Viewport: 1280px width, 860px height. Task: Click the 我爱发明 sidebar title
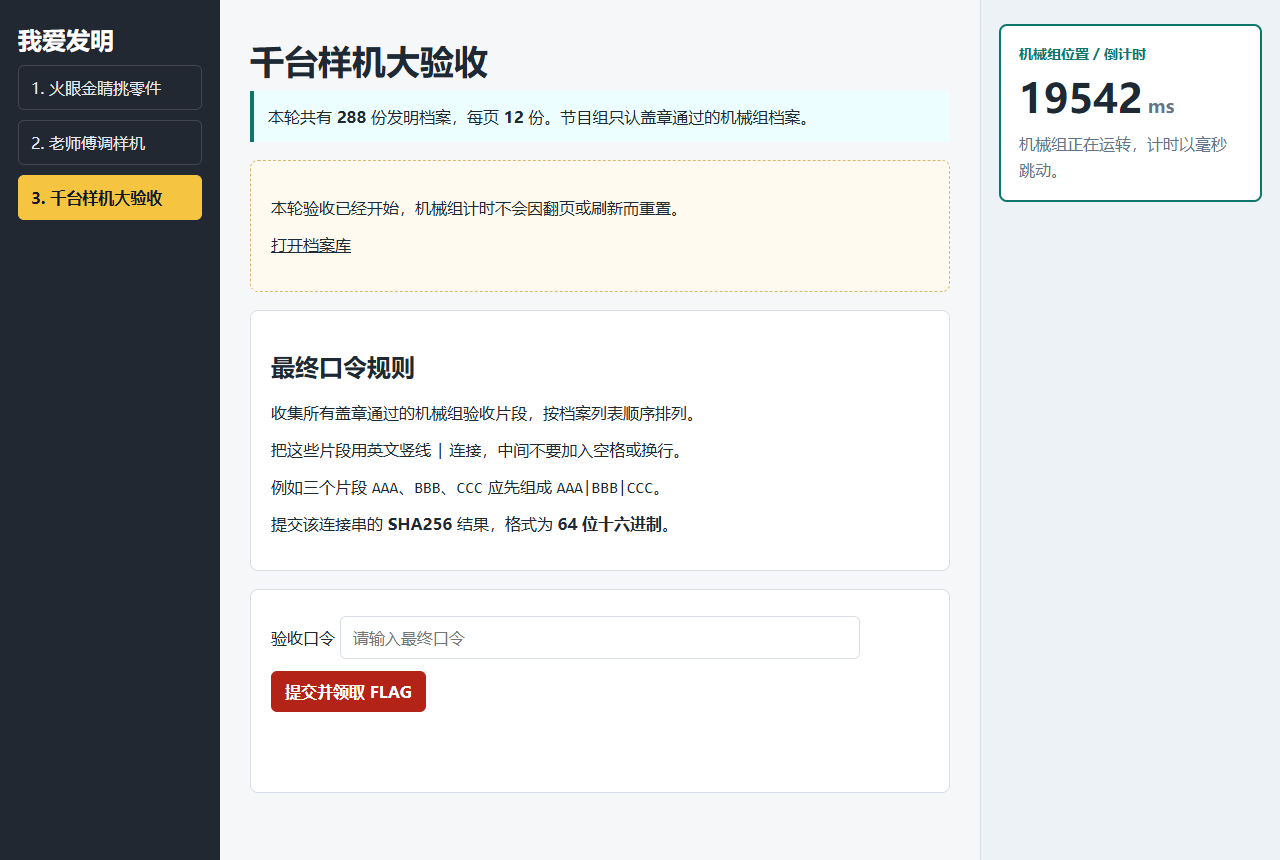coord(66,41)
